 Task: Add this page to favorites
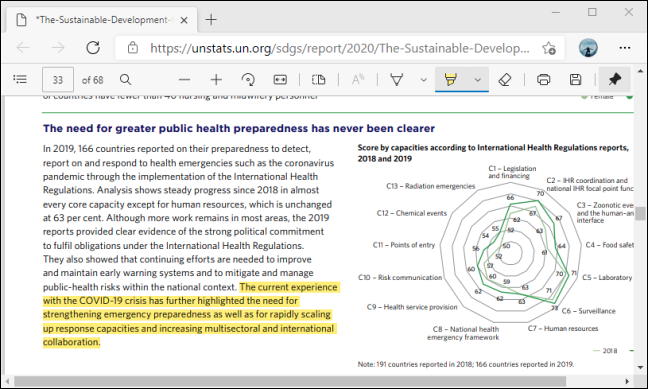tap(549, 48)
